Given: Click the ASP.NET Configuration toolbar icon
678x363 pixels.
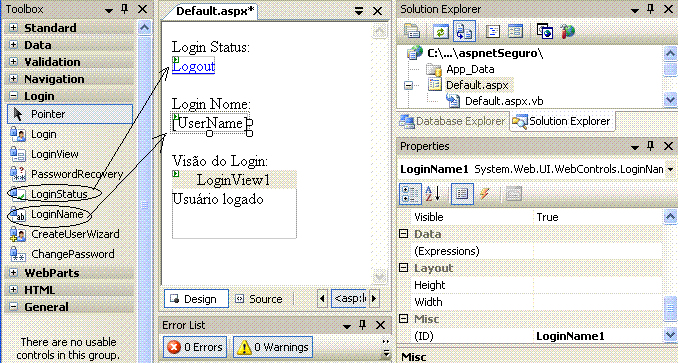Looking at the screenshot, I should pos(568,31).
